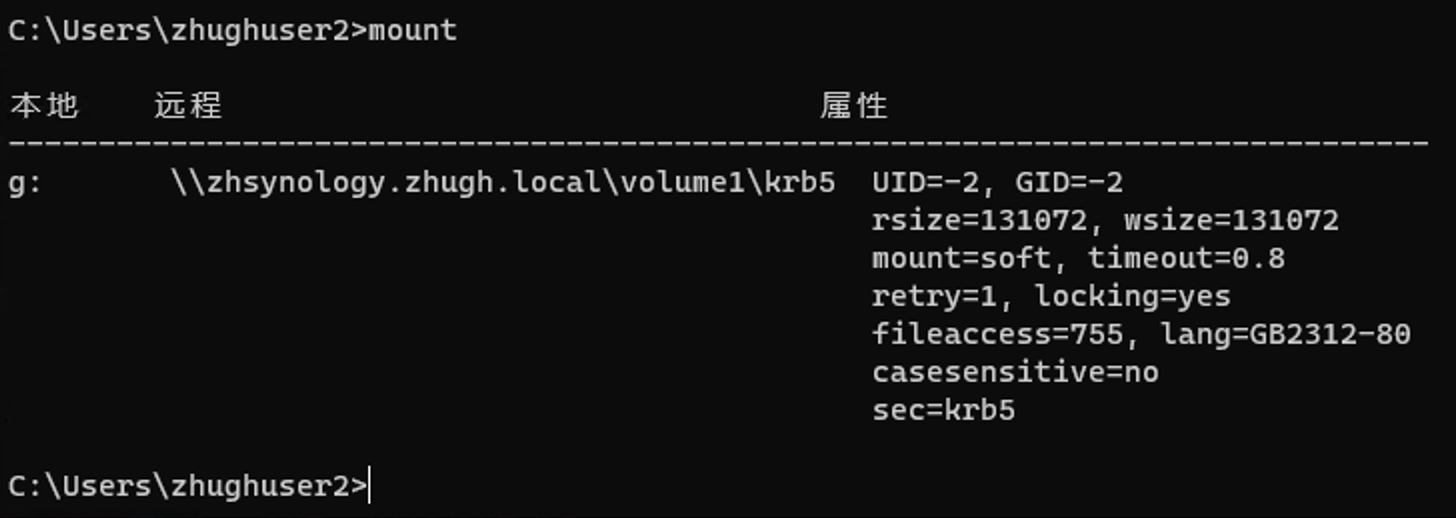
Task: Click the 本地 column header
Action: 44,105
